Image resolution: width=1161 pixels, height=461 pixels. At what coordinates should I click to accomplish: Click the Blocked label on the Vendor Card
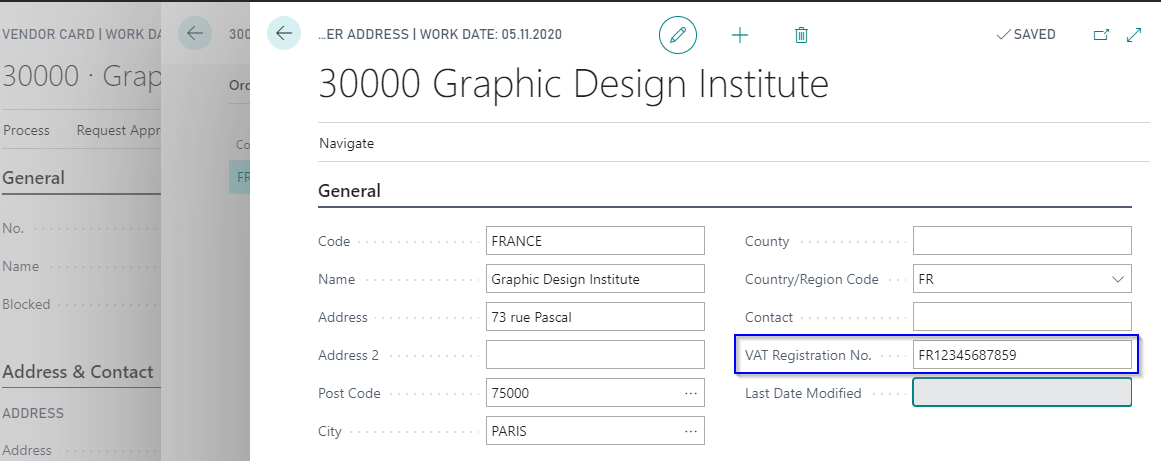pos(26,304)
